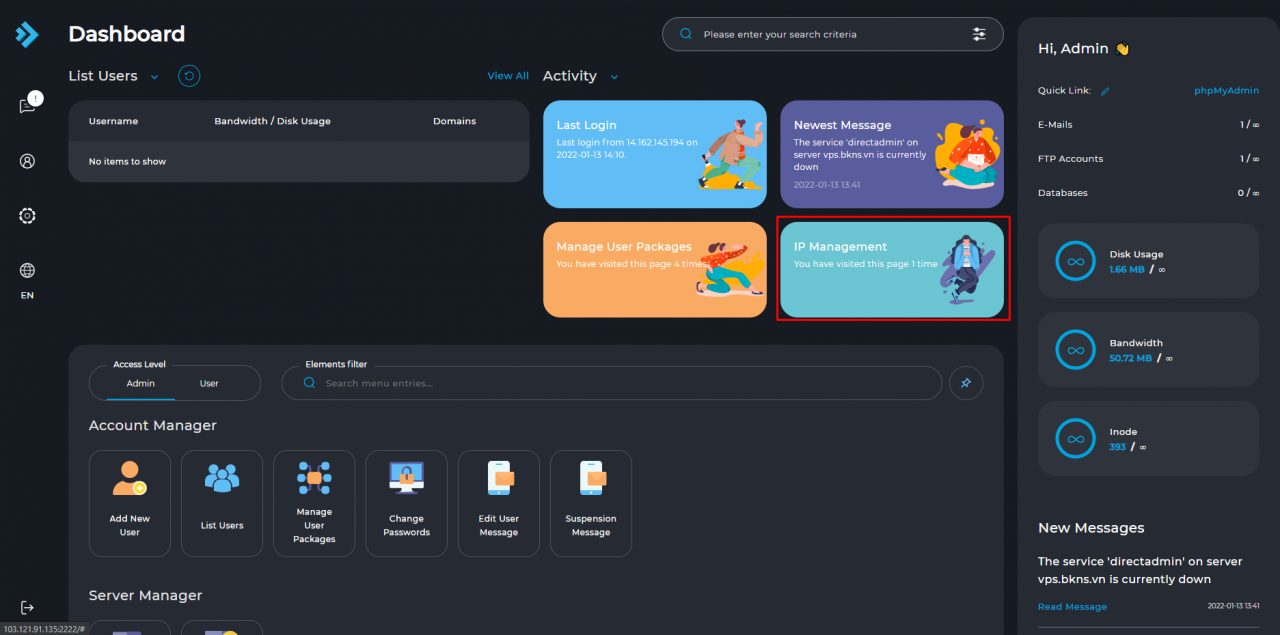Click the Search menu entries field

620,383
